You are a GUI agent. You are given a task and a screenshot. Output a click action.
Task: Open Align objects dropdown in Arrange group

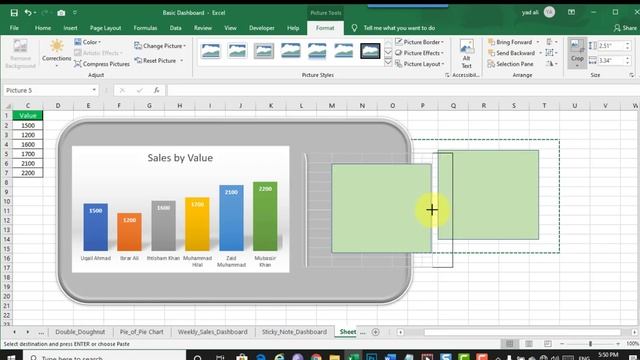coord(552,42)
